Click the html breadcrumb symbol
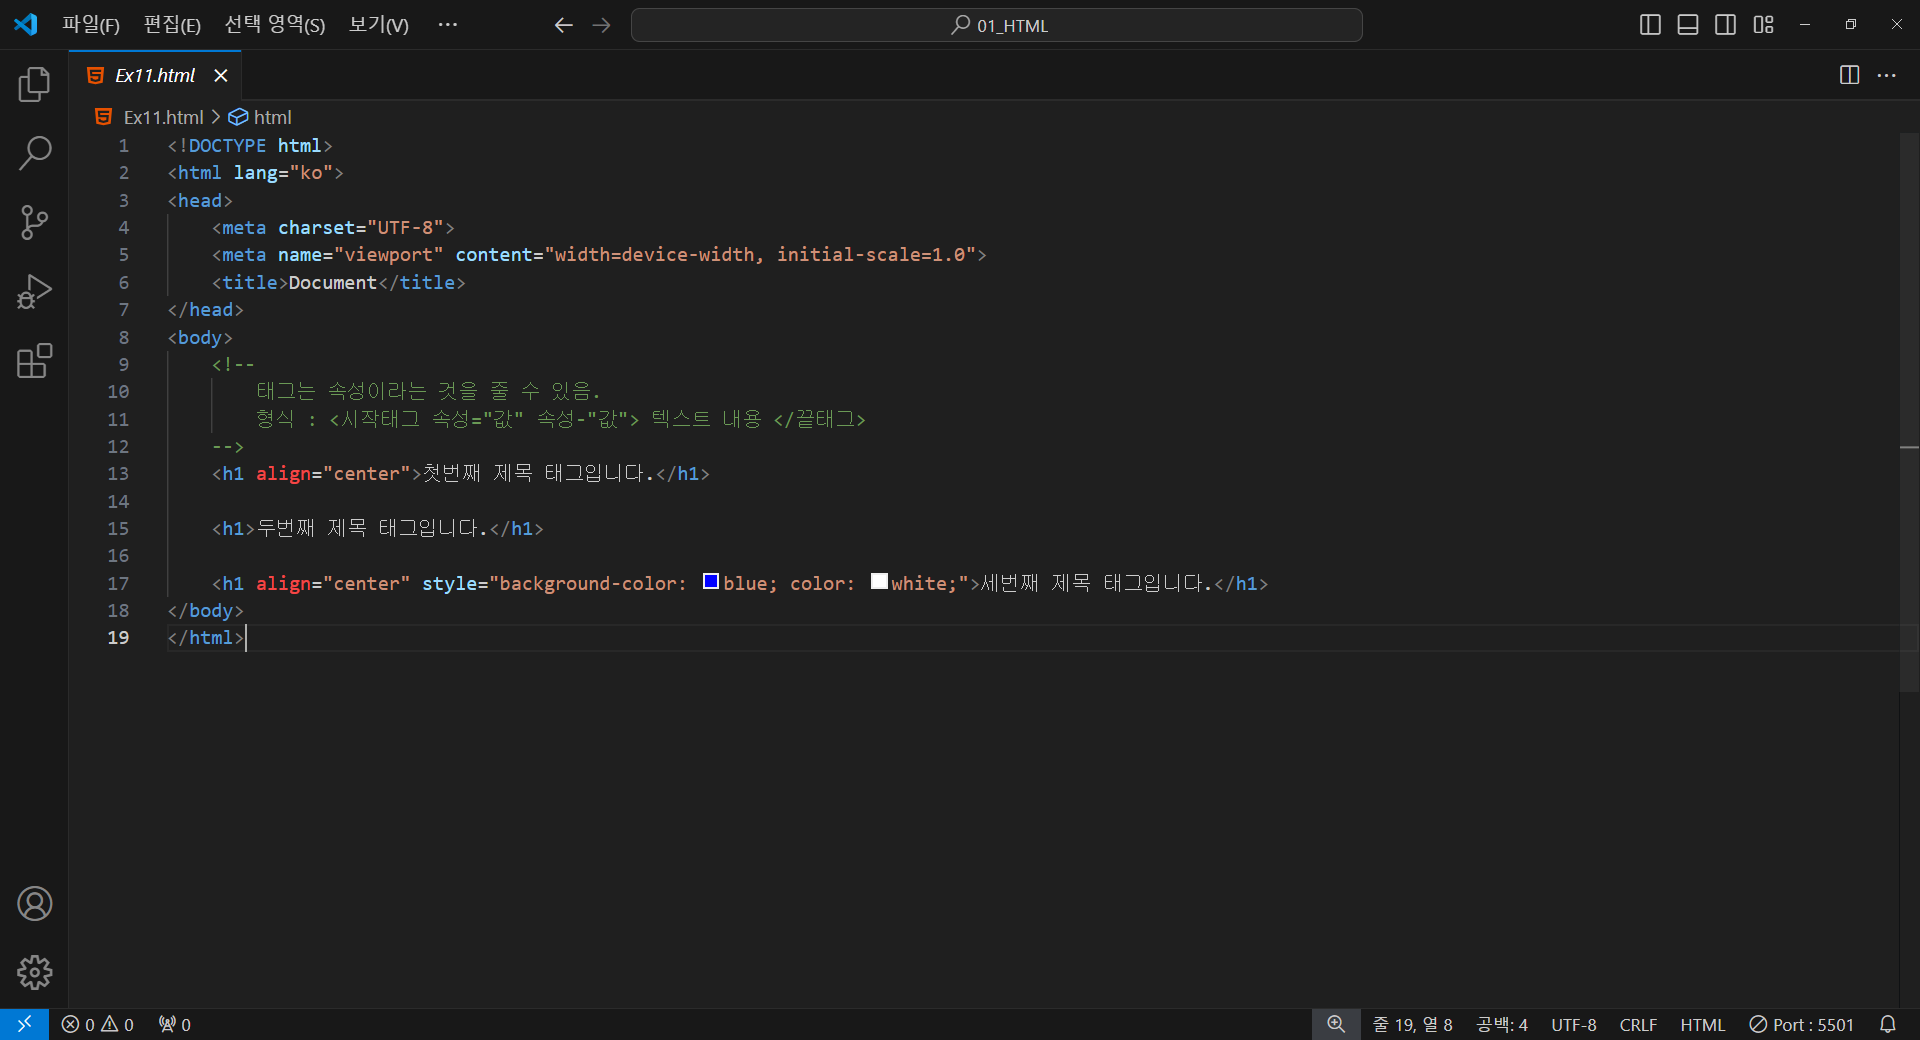This screenshot has height=1040, width=1920. point(272,117)
